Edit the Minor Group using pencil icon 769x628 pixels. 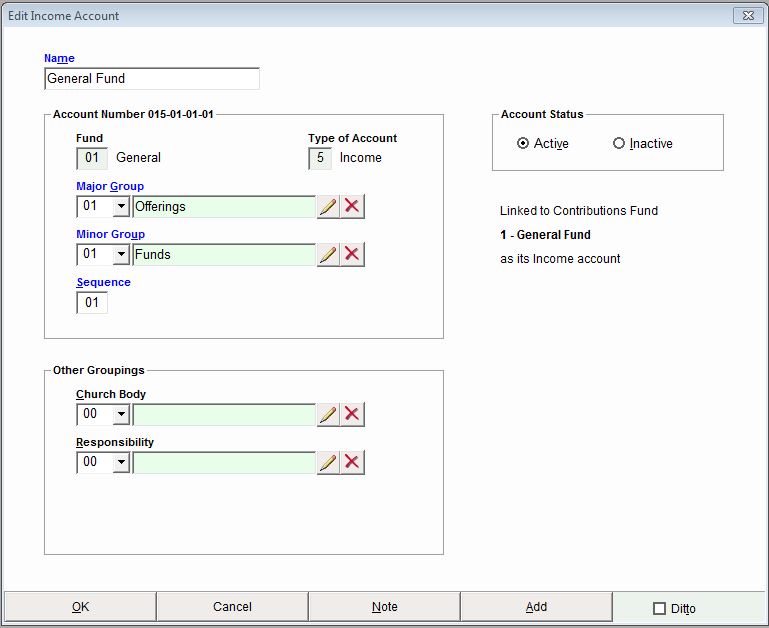tap(328, 255)
